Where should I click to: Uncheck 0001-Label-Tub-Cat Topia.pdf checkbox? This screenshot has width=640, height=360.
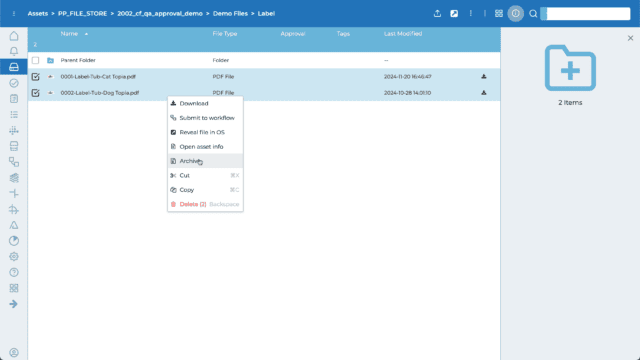point(36,77)
